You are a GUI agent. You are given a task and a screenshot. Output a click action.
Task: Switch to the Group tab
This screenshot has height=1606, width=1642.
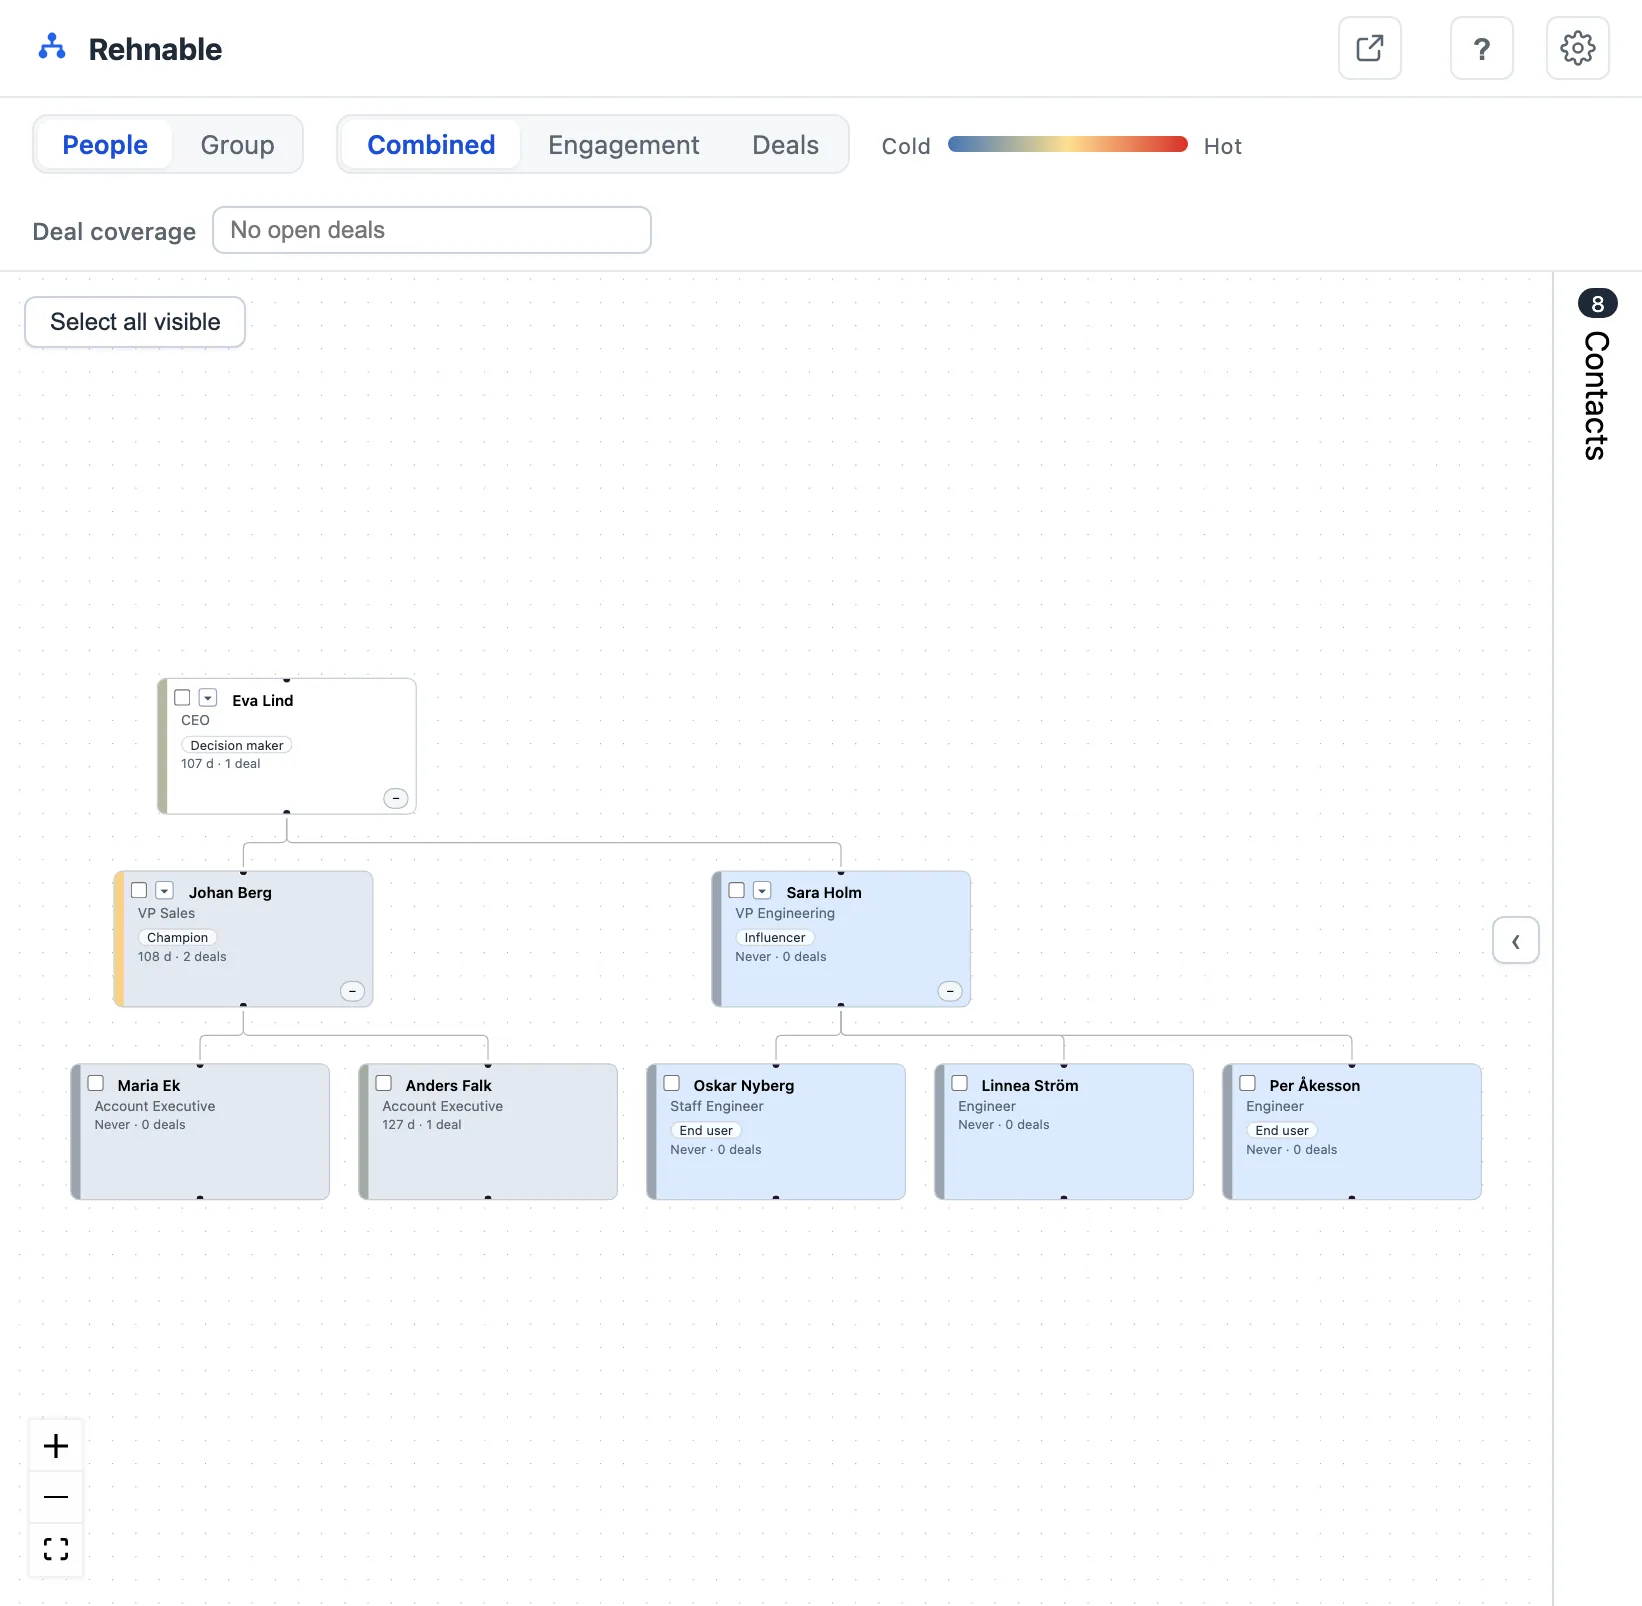click(x=237, y=145)
